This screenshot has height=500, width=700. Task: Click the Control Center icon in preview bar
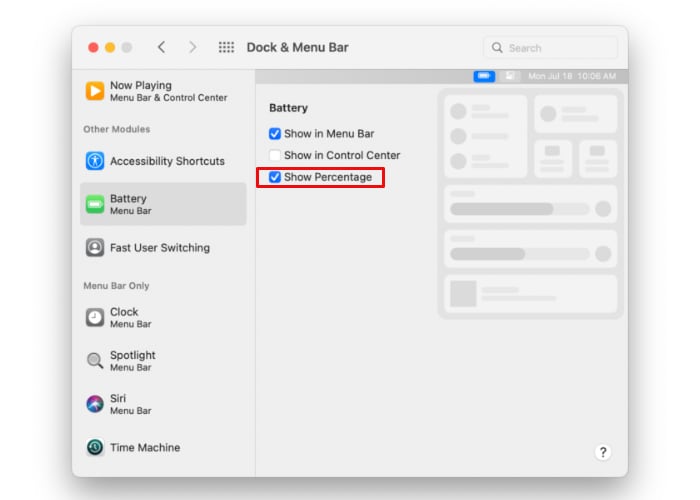click(510, 76)
